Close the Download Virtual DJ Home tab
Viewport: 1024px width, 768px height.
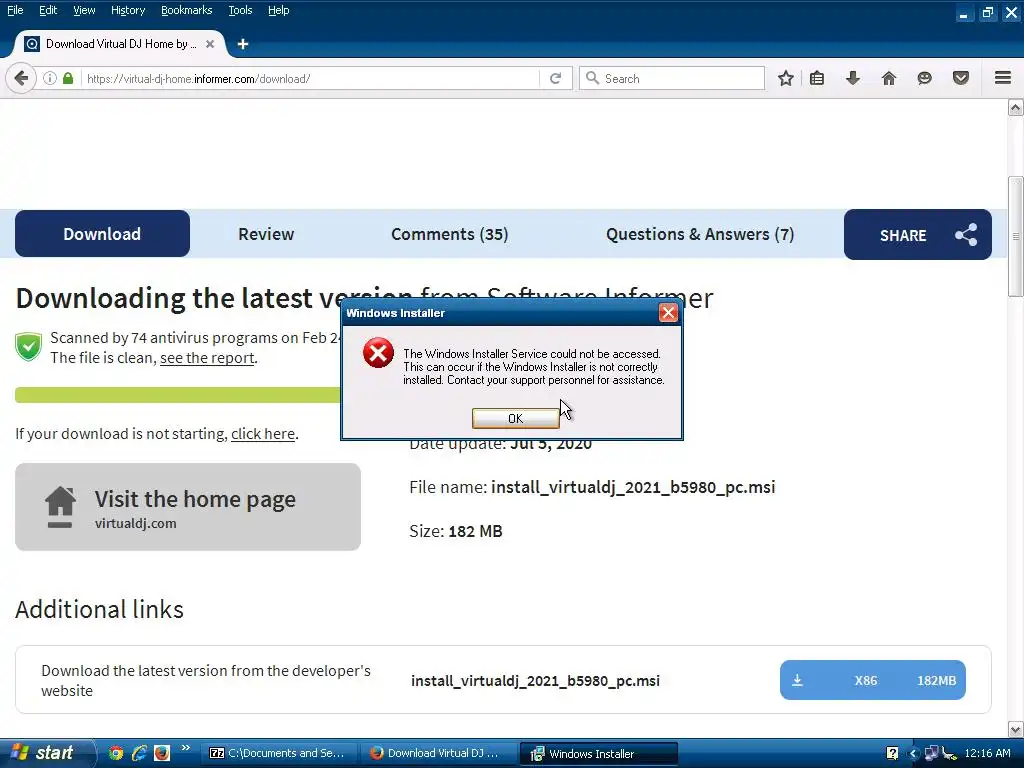click(210, 44)
